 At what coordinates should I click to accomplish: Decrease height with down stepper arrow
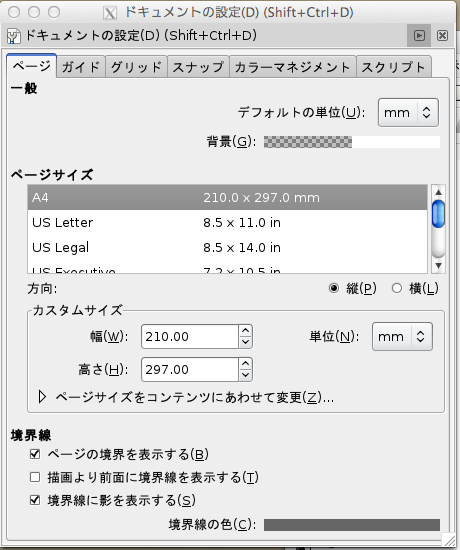pyautogui.click(x=245, y=375)
